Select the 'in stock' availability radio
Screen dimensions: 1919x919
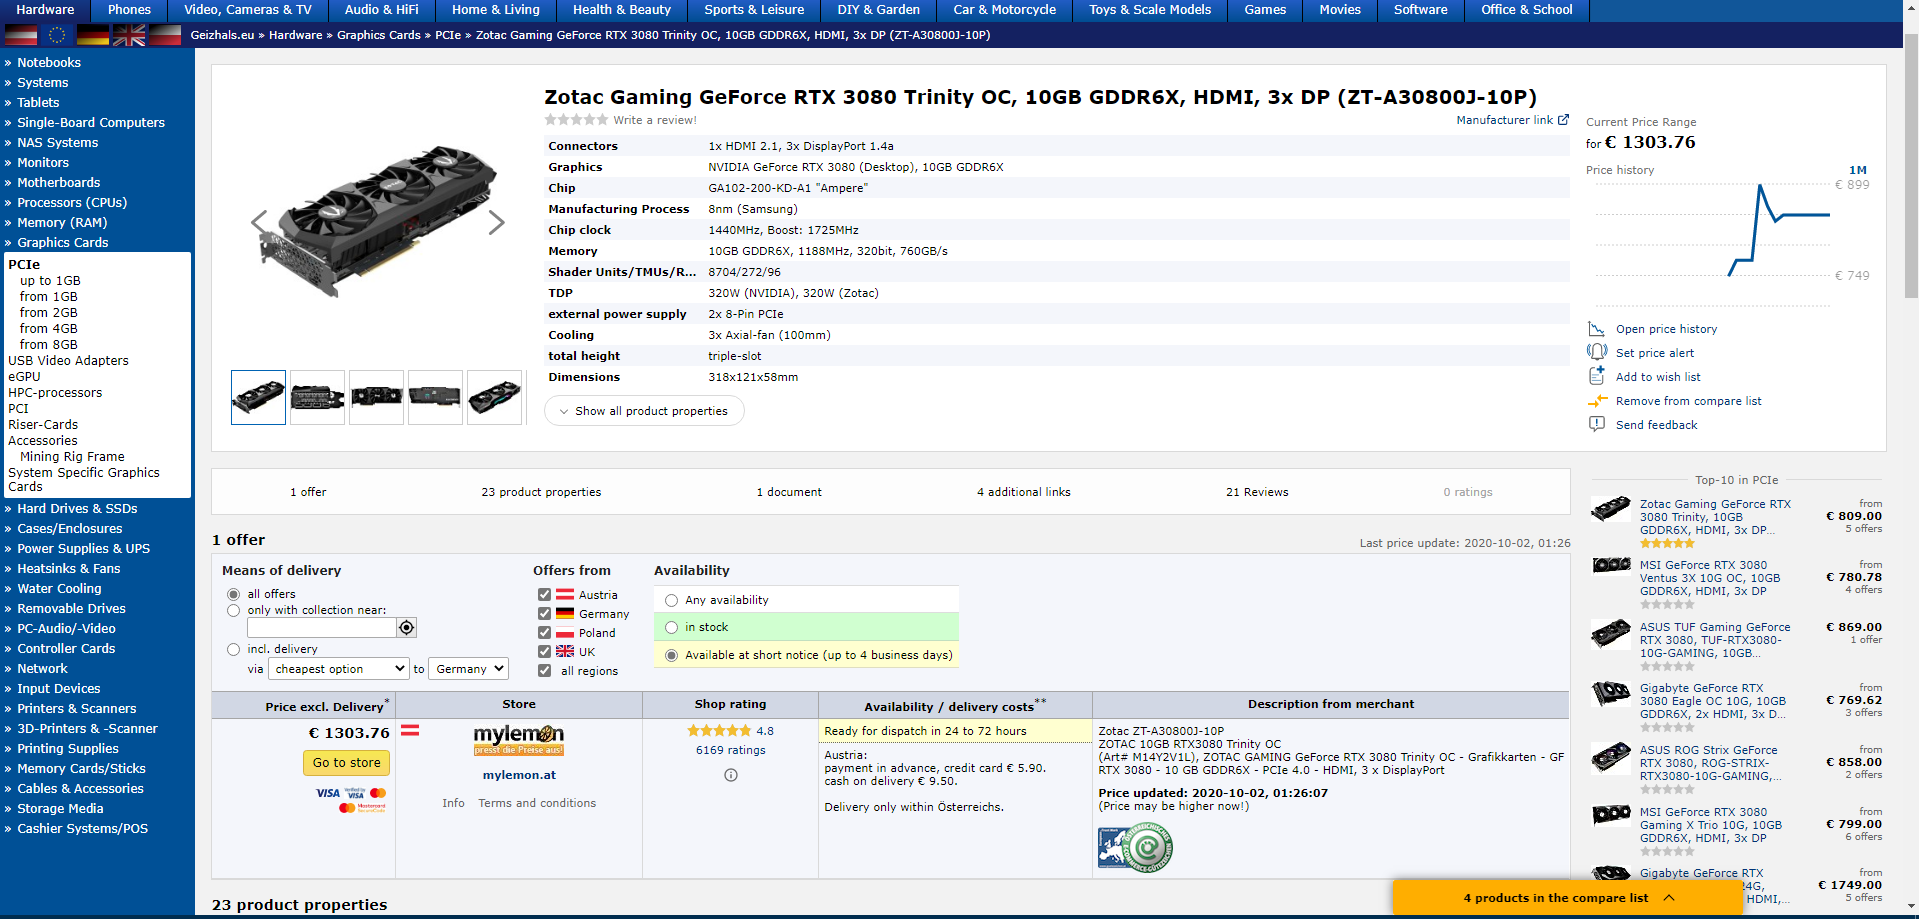[671, 627]
